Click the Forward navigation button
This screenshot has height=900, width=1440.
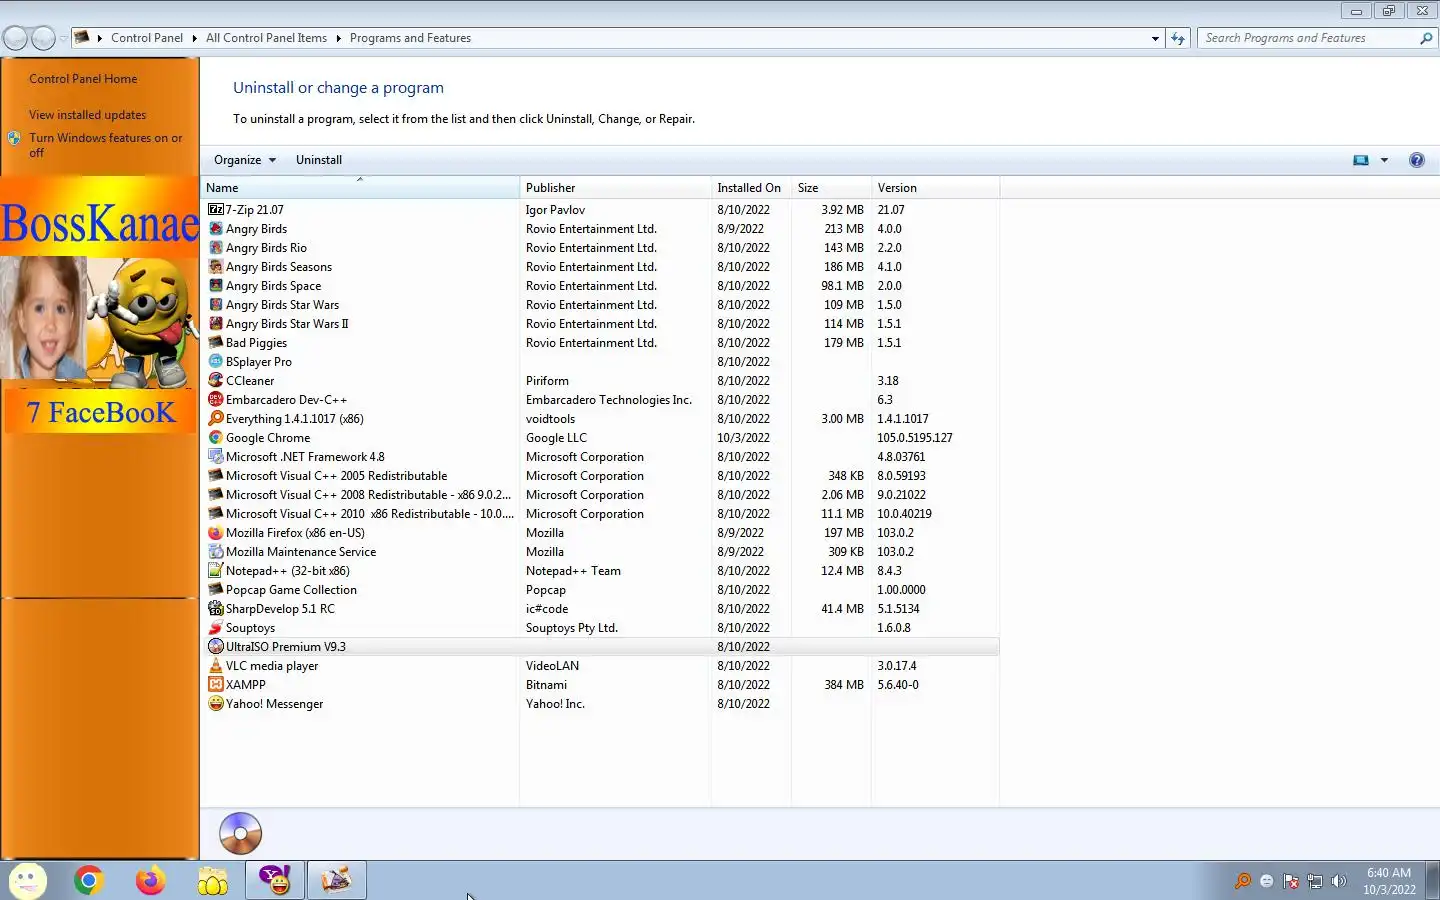(43, 38)
